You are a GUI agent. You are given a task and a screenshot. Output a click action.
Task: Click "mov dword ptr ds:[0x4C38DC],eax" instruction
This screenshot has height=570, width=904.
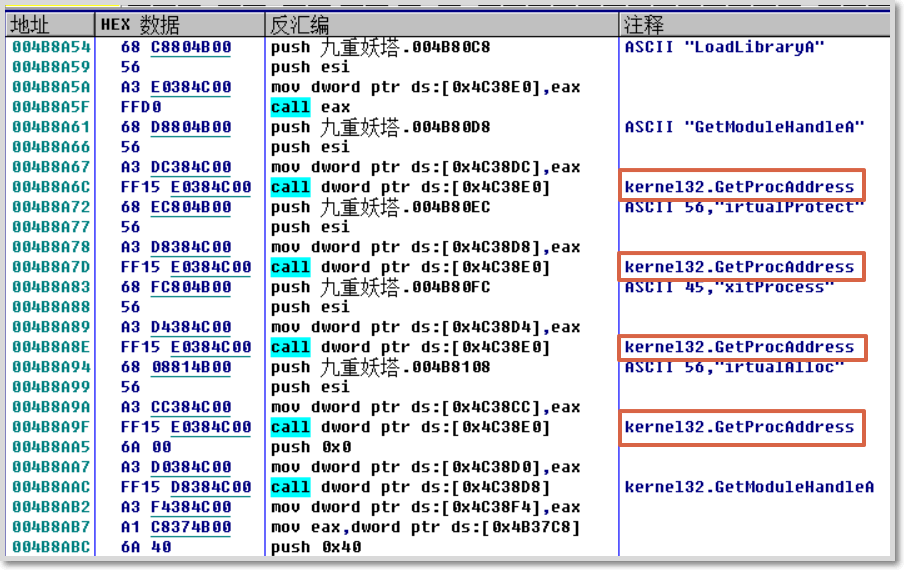click(x=425, y=167)
